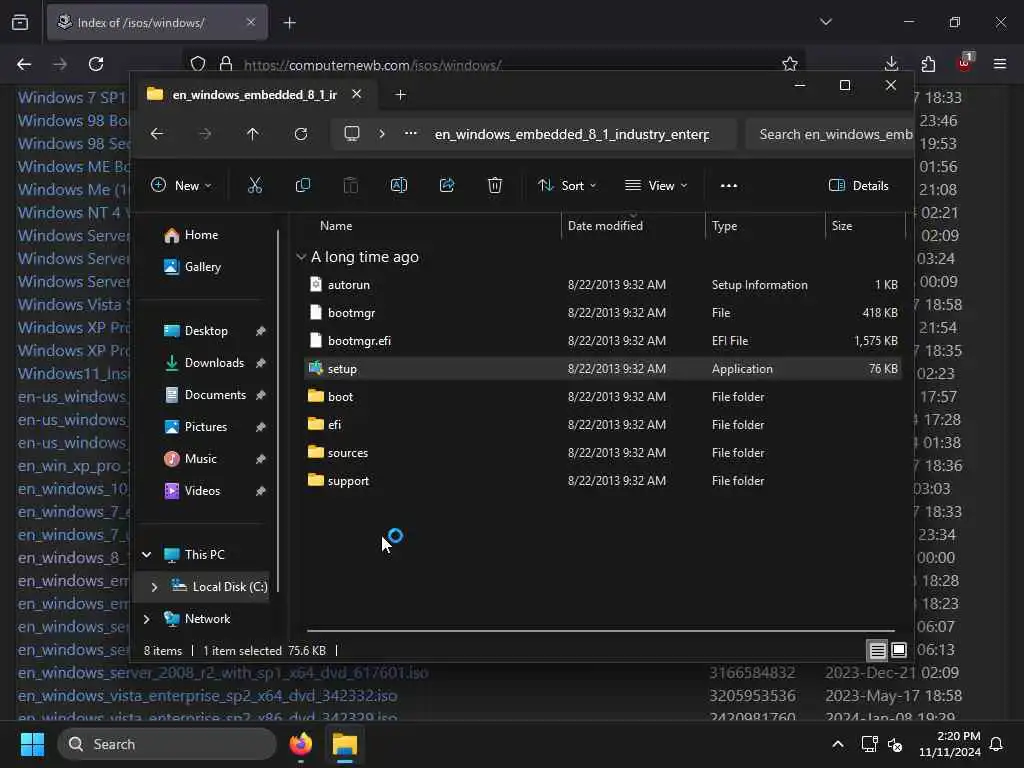Open en_windows_vista_enterprise_sp2_x64 ISO link in Firefox
The height and width of the screenshot is (768, 1024).
point(207,696)
